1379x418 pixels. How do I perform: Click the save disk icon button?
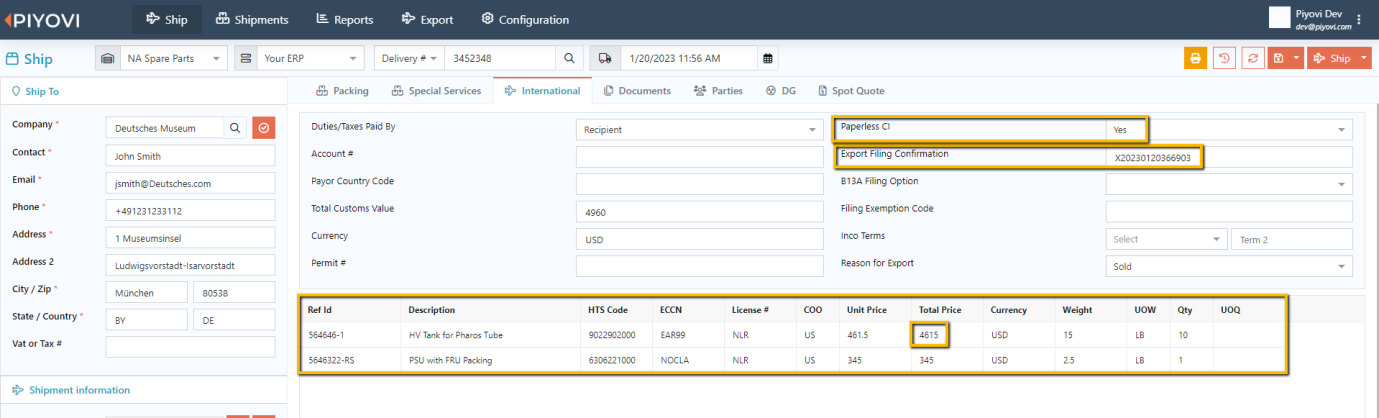pyautogui.click(x=1278, y=58)
